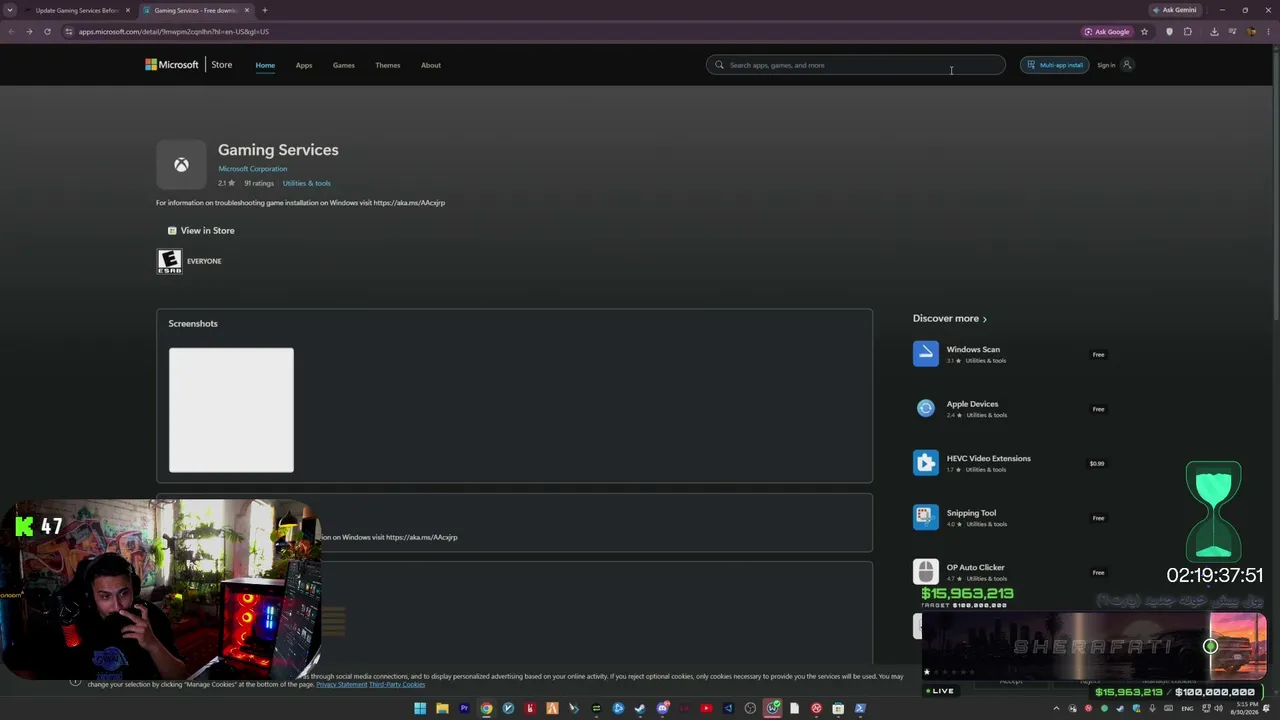
Task: Go forward in browser history
Action: click(29, 32)
